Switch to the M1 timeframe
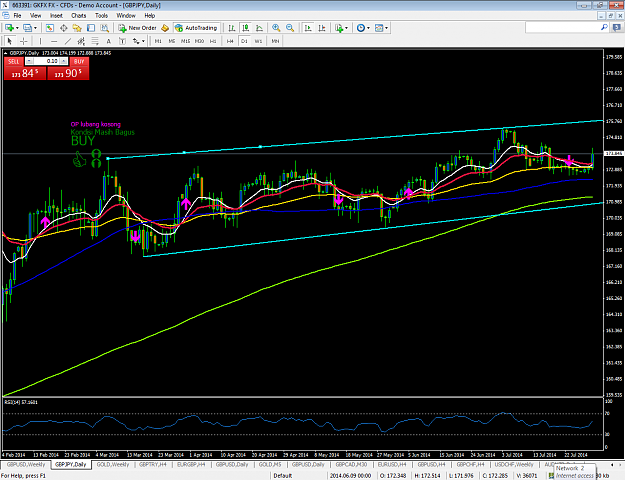Image resolution: width=625 pixels, height=480 pixels. 158,41
